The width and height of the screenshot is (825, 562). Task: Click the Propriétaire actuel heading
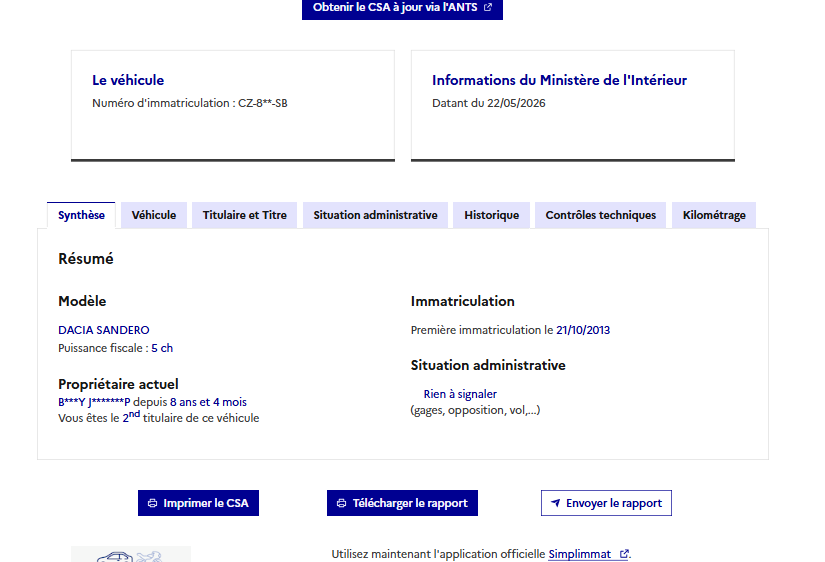pos(118,384)
